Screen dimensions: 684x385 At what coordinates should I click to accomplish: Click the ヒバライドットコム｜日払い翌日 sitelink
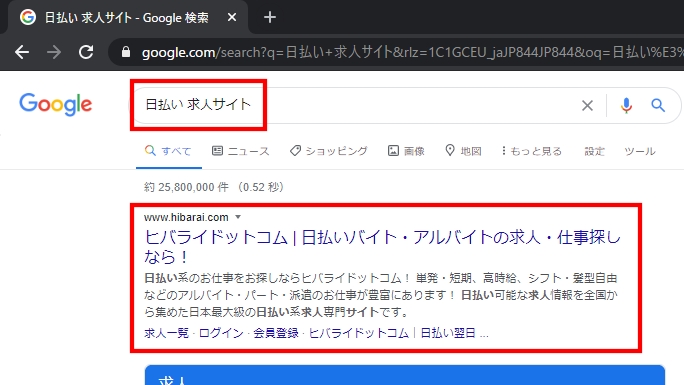pyautogui.click(x=392, y=334)
